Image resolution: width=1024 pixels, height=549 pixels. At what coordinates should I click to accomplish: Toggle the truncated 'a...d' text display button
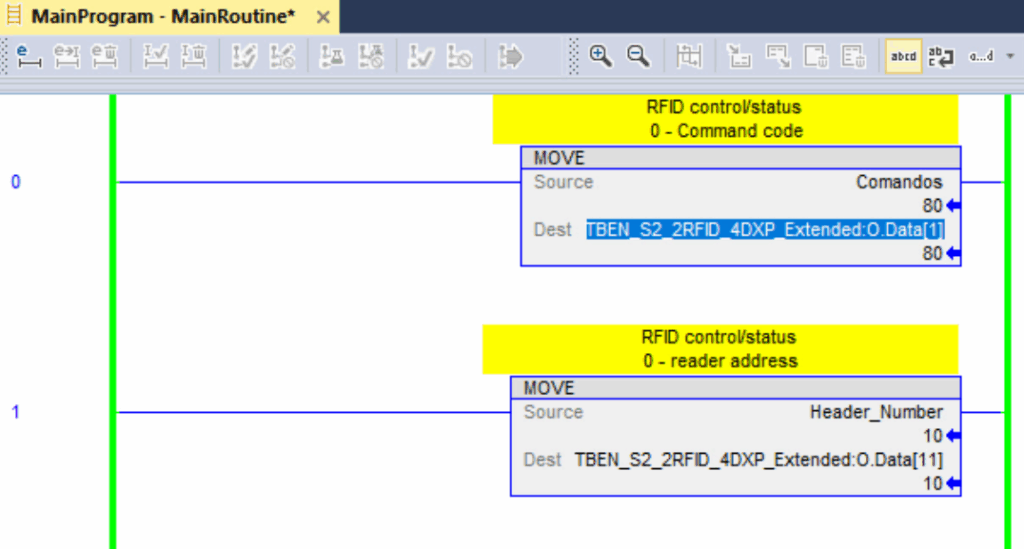click(x=981, y=57)
